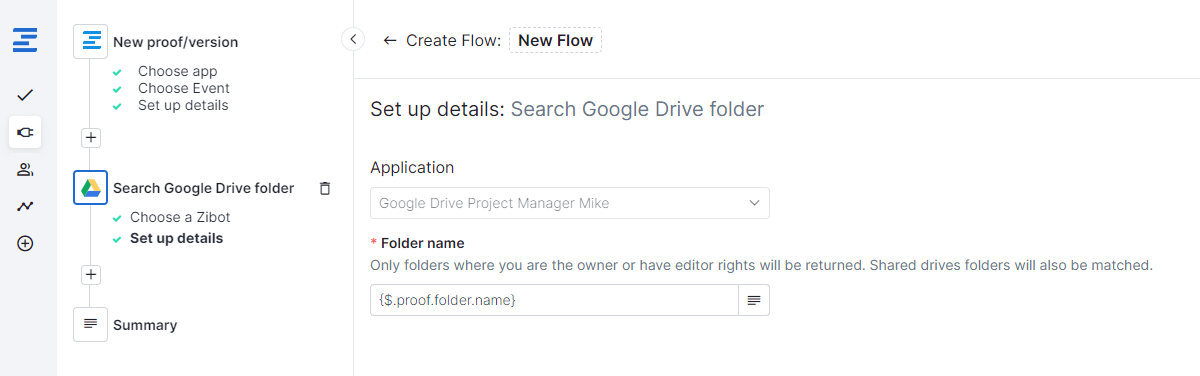
Task: Open the variable picker beside Folder name
Action: 754,300
